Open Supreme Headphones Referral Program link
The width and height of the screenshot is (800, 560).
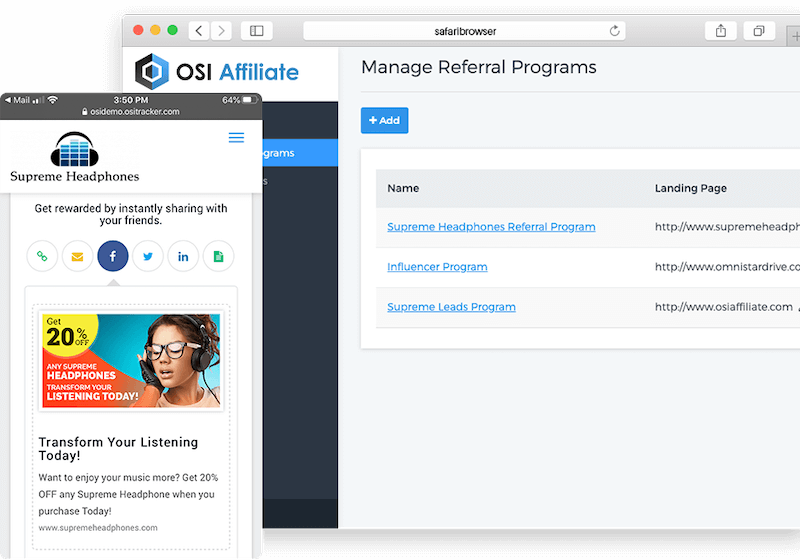tap(491, 227)
